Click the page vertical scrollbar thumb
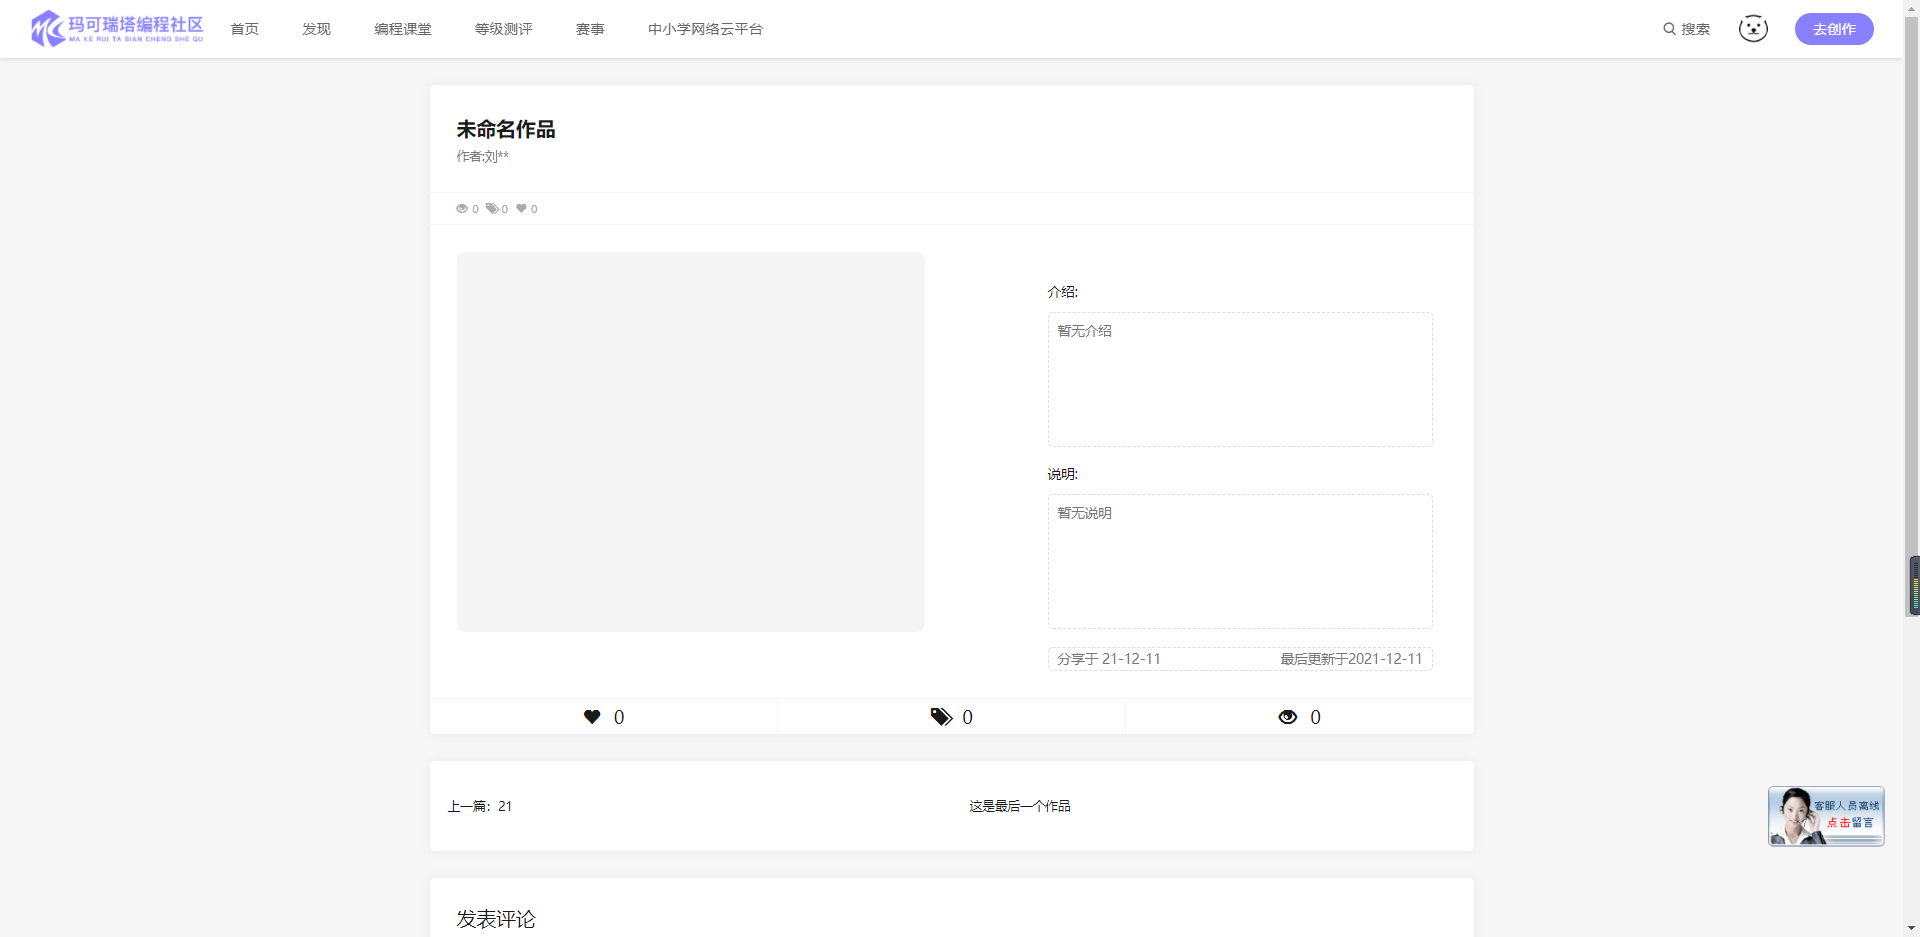This screenshot has width=1920, height=937. (x=1913, y=586)
